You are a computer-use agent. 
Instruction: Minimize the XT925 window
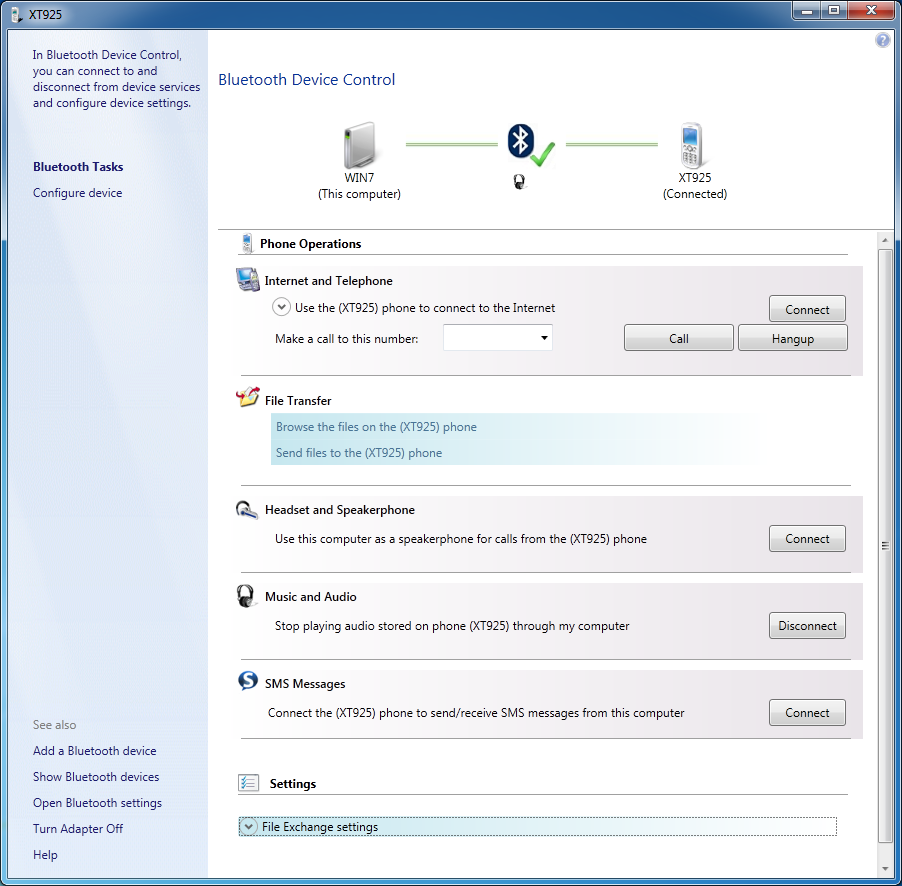pos(807,10)
